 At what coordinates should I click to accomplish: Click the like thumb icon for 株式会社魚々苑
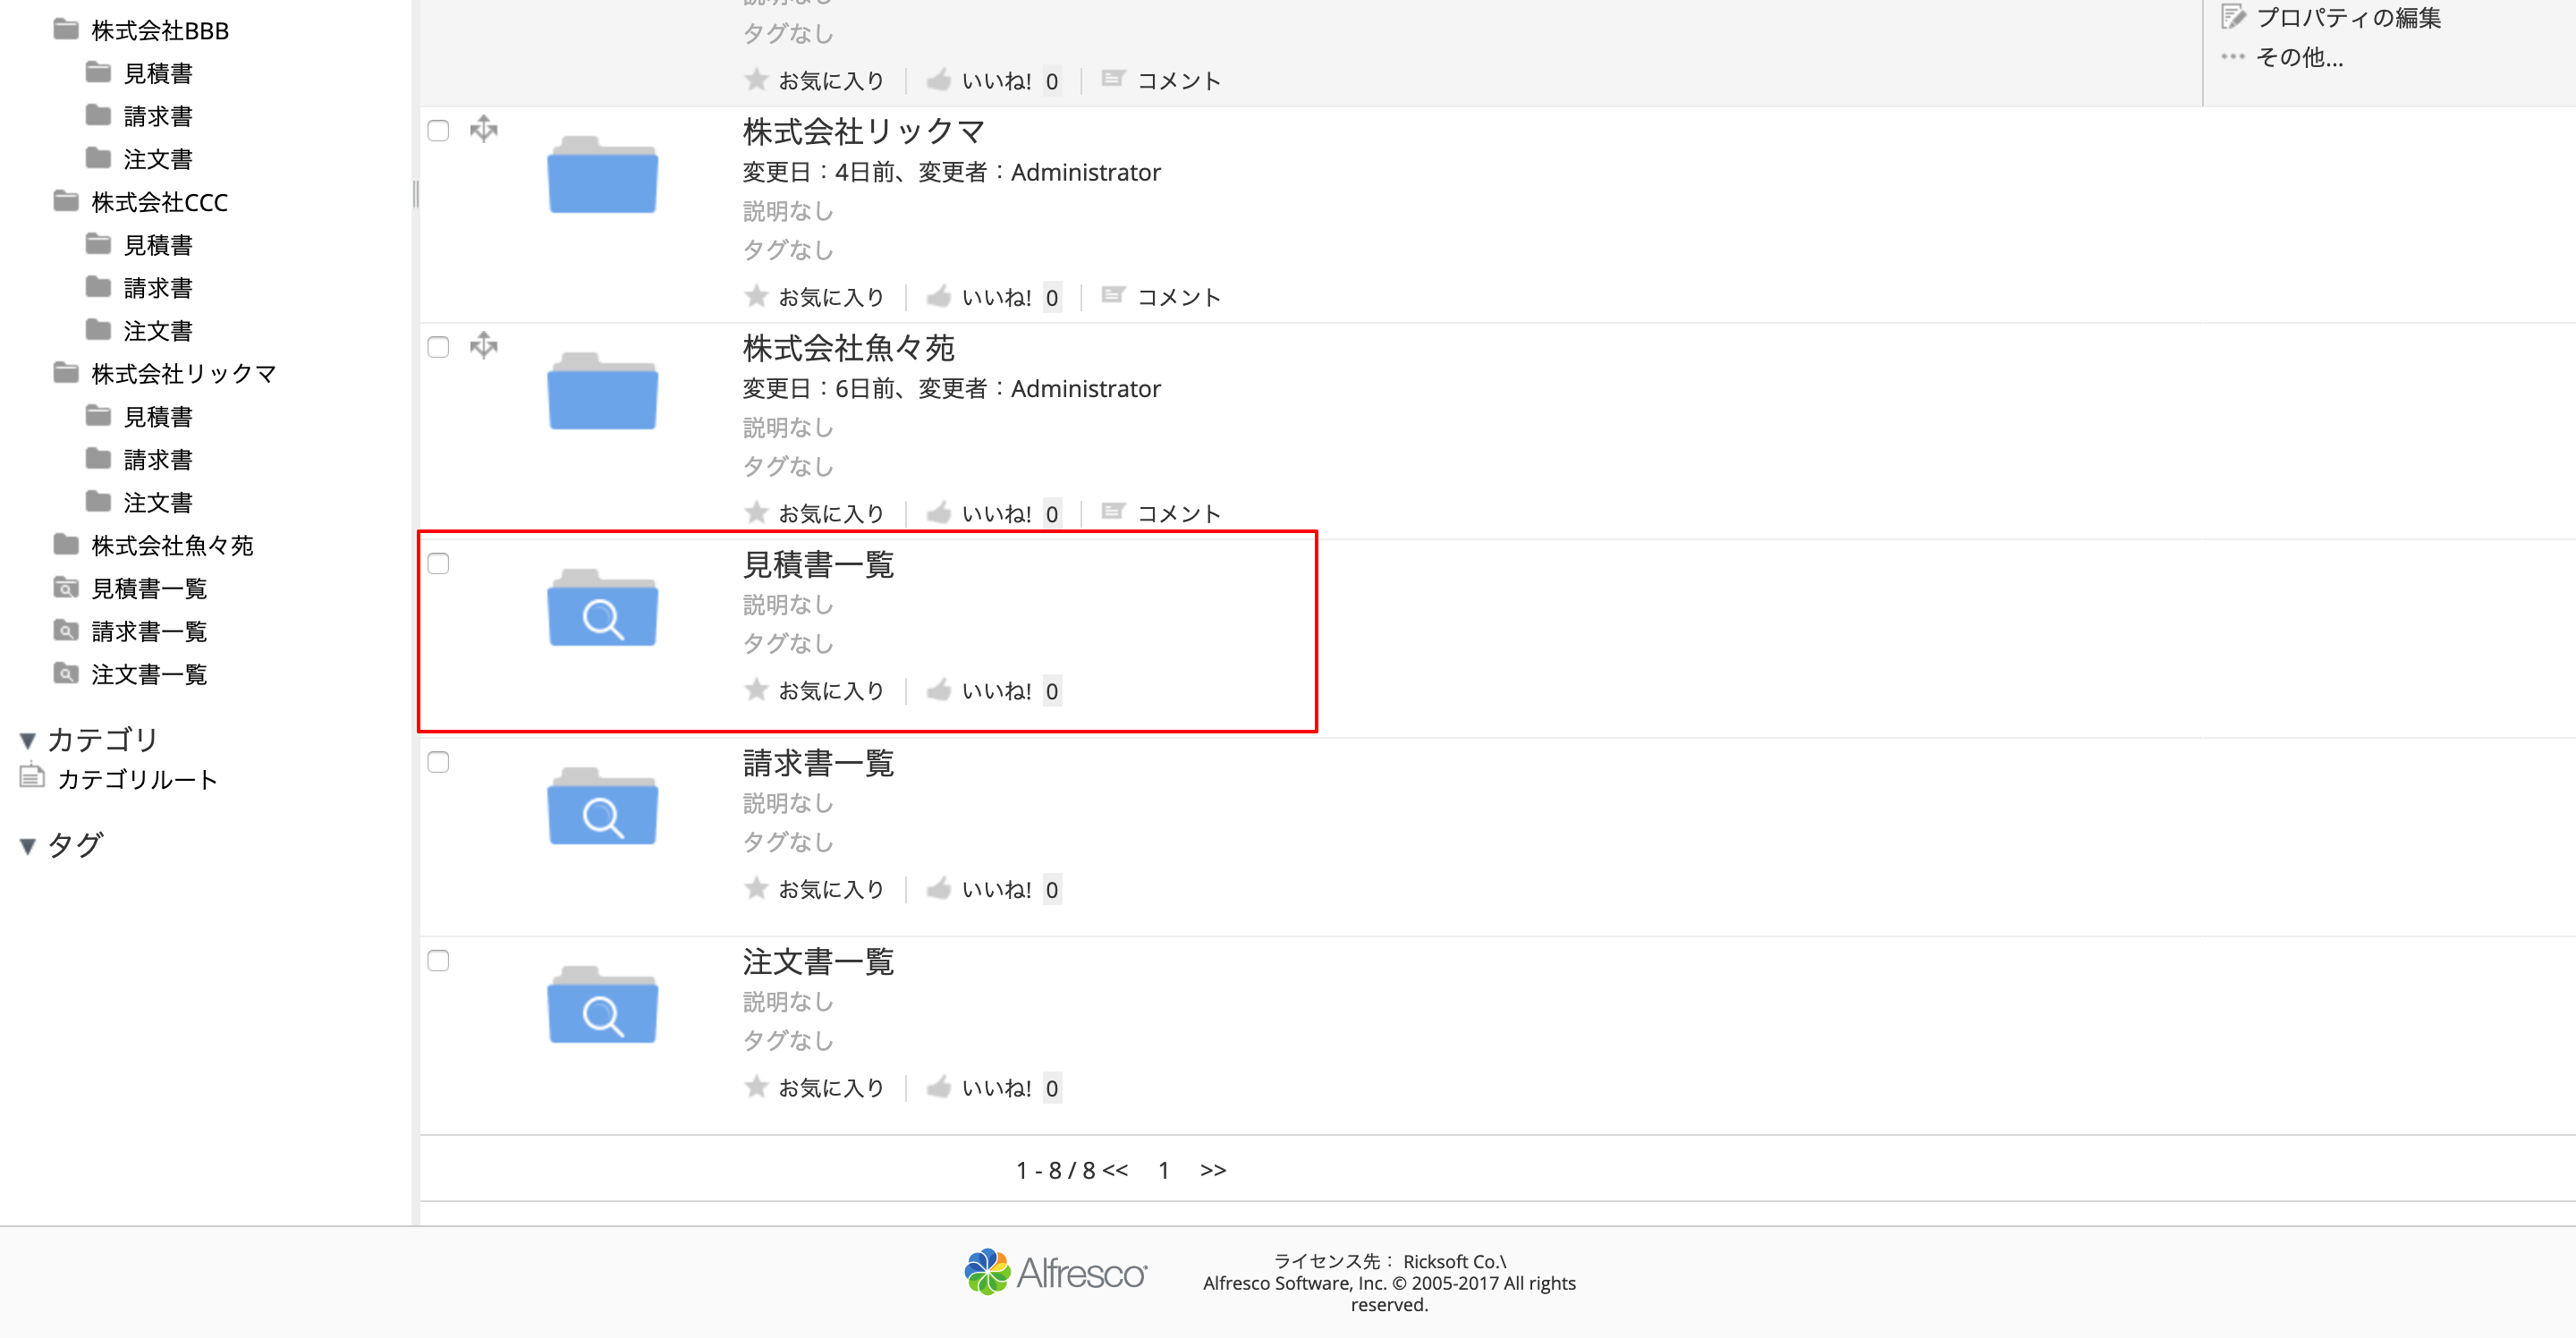[938, 513]
